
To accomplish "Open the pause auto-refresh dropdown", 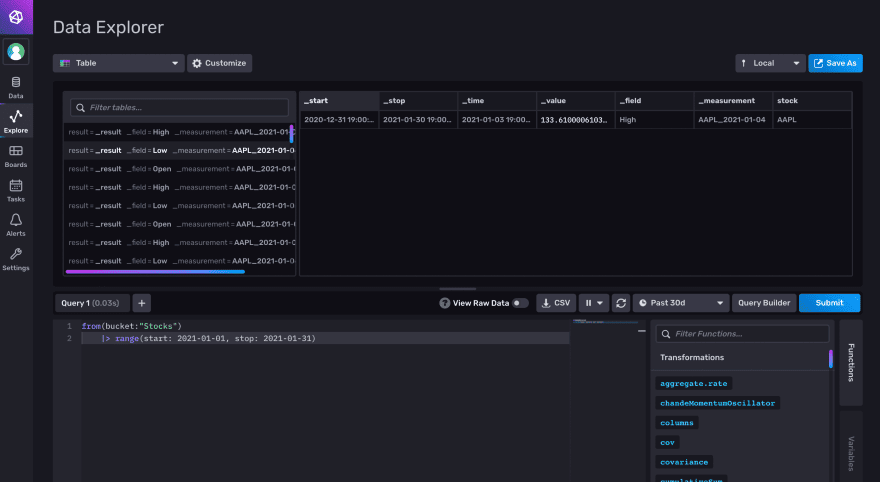I will coord(594,303).
